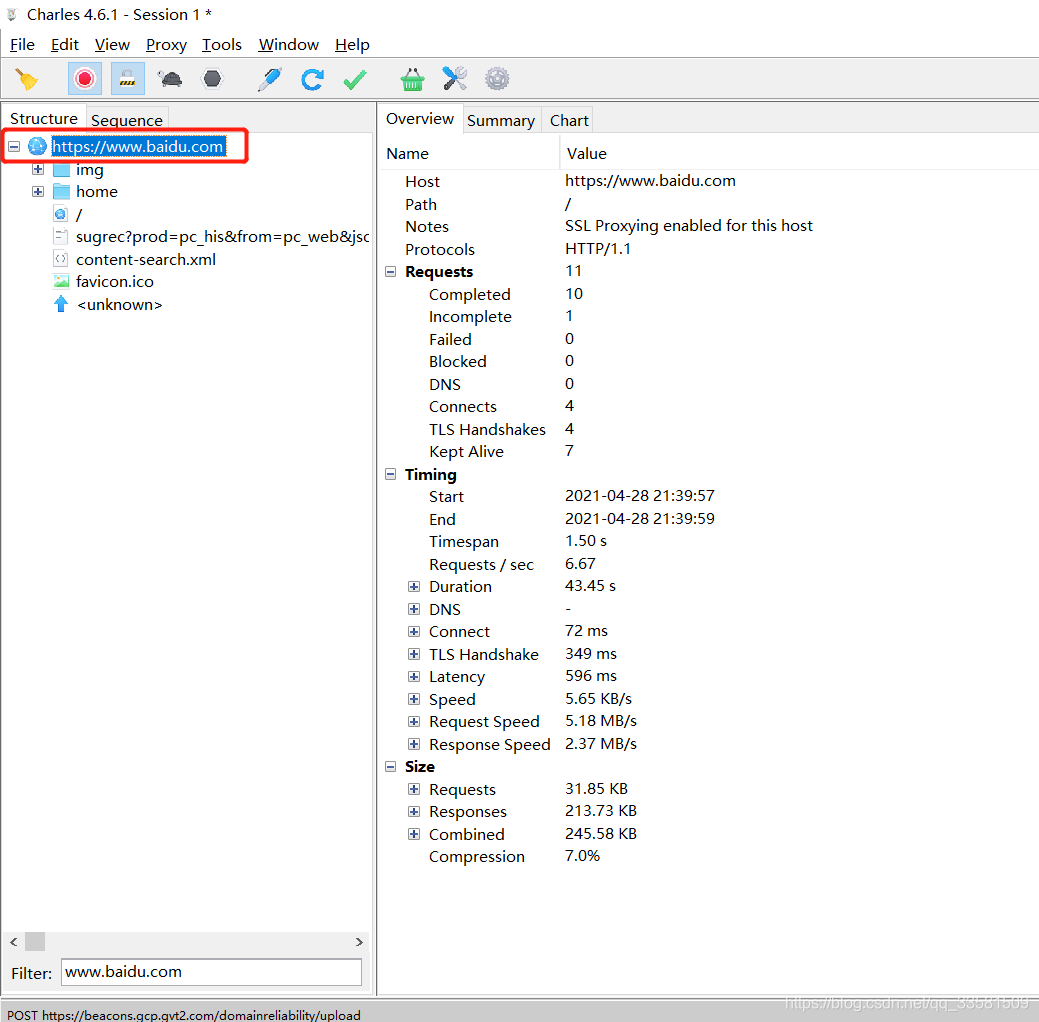
Task: Expand the Duration row
Action: pyautogui.click(x=413, y=587)
